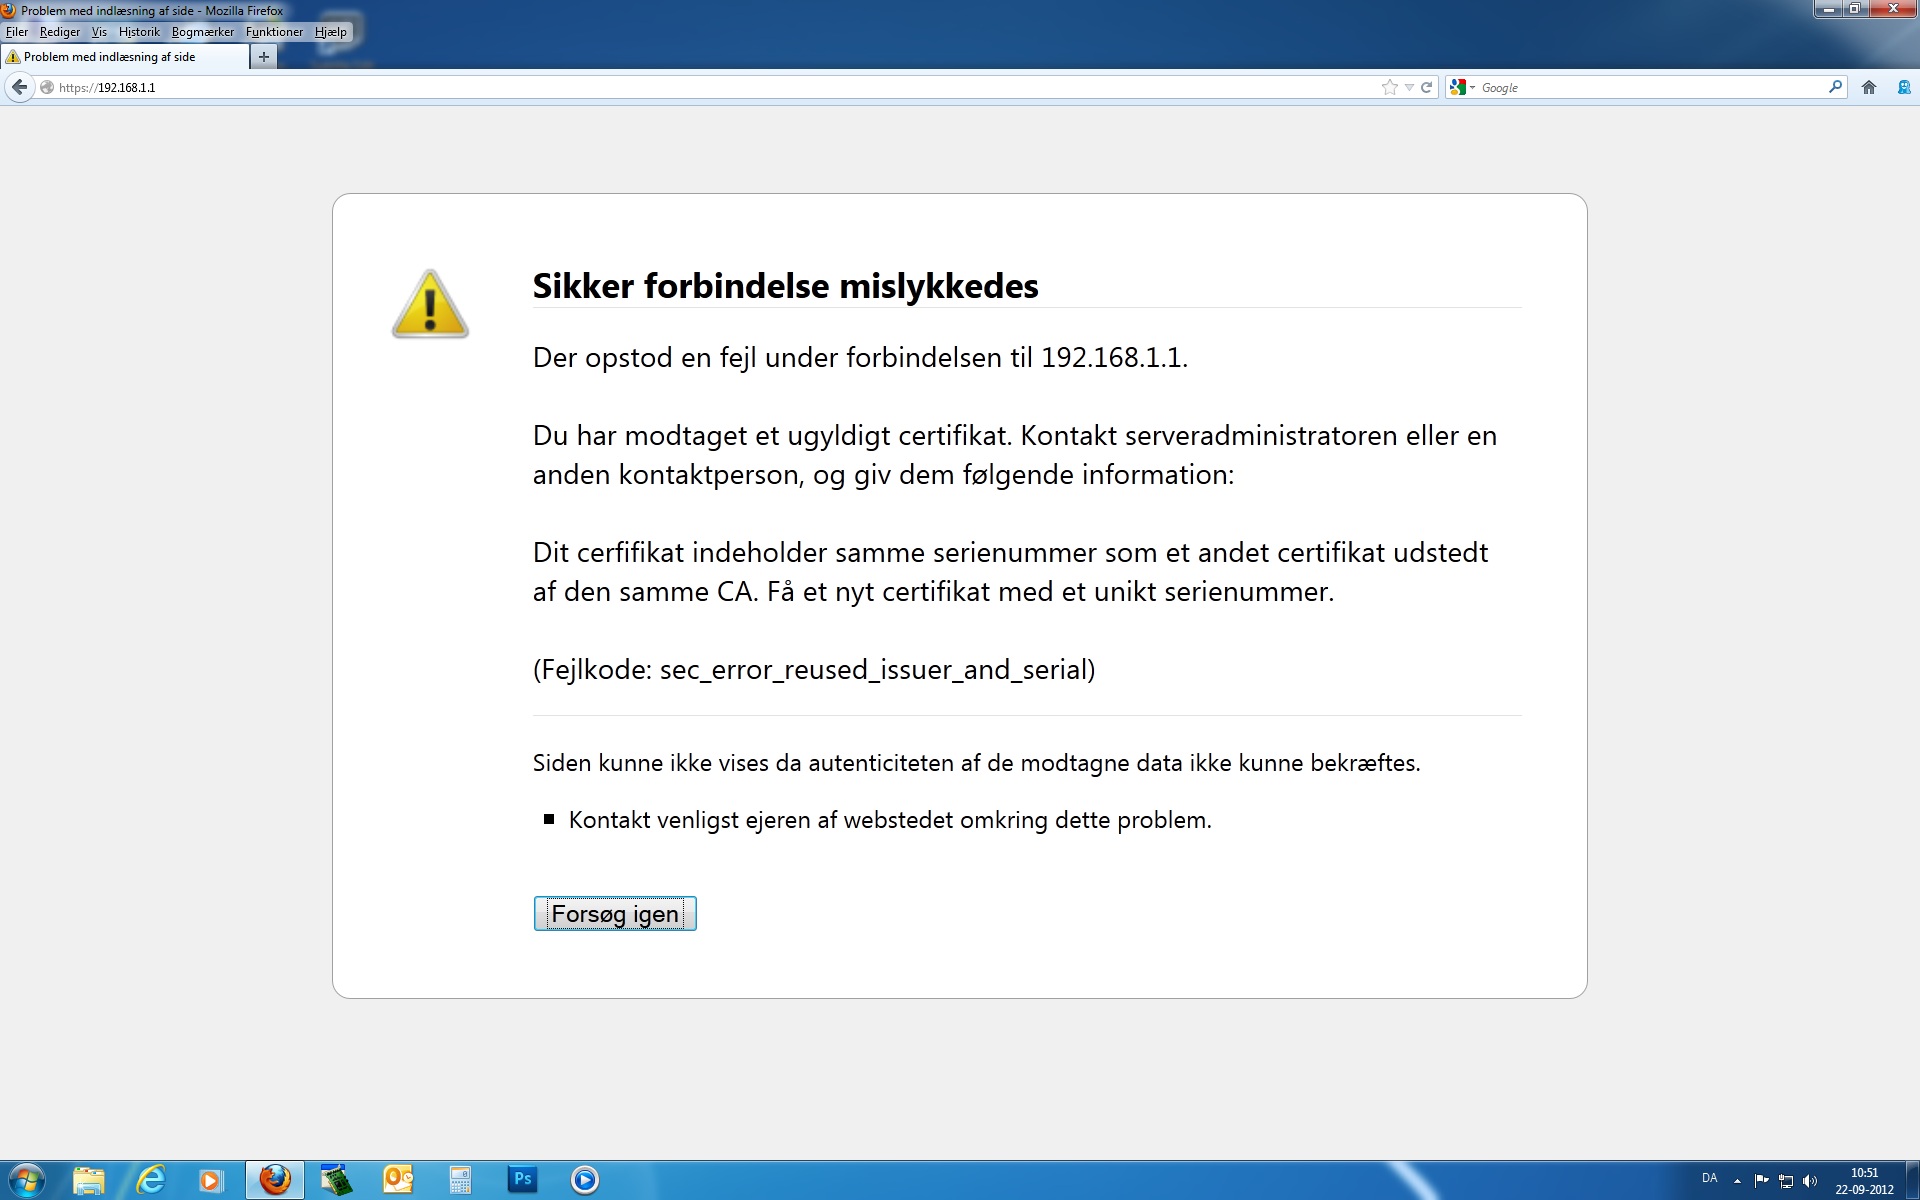The image size is (1920, 1200).
Task: Open the Rediger menu
Action: coord(60,32)
